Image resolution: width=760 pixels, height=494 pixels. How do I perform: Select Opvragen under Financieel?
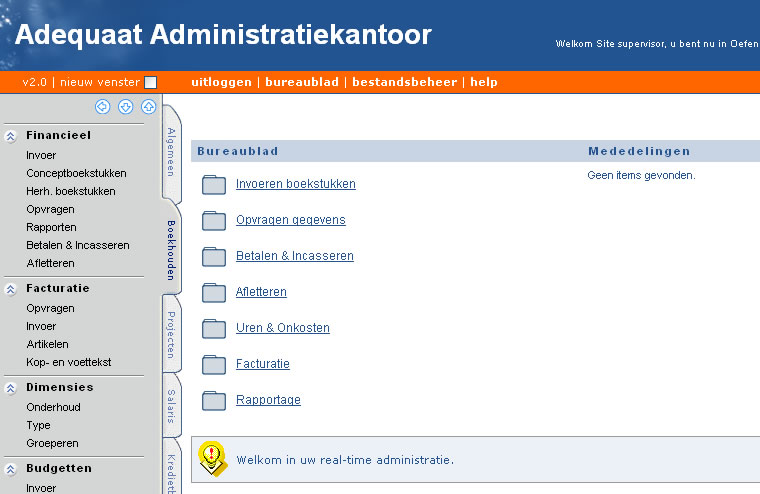pos(50,209)
